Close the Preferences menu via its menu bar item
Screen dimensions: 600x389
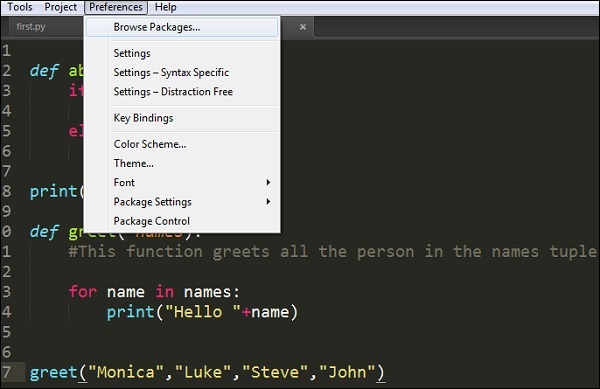coord(116,7)
